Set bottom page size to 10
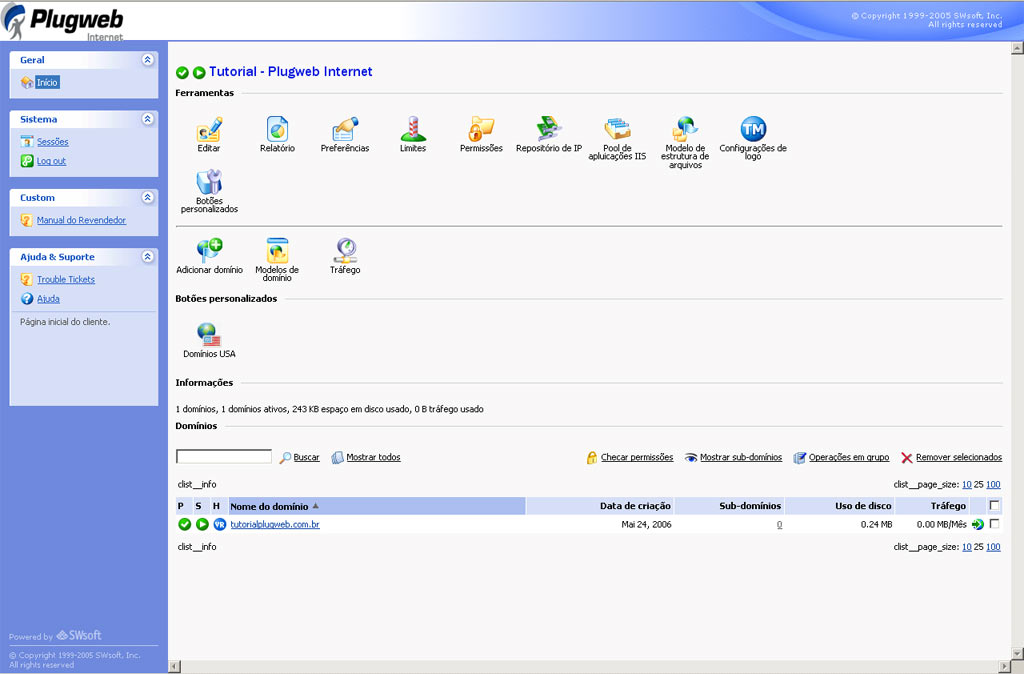 point(967,547)
